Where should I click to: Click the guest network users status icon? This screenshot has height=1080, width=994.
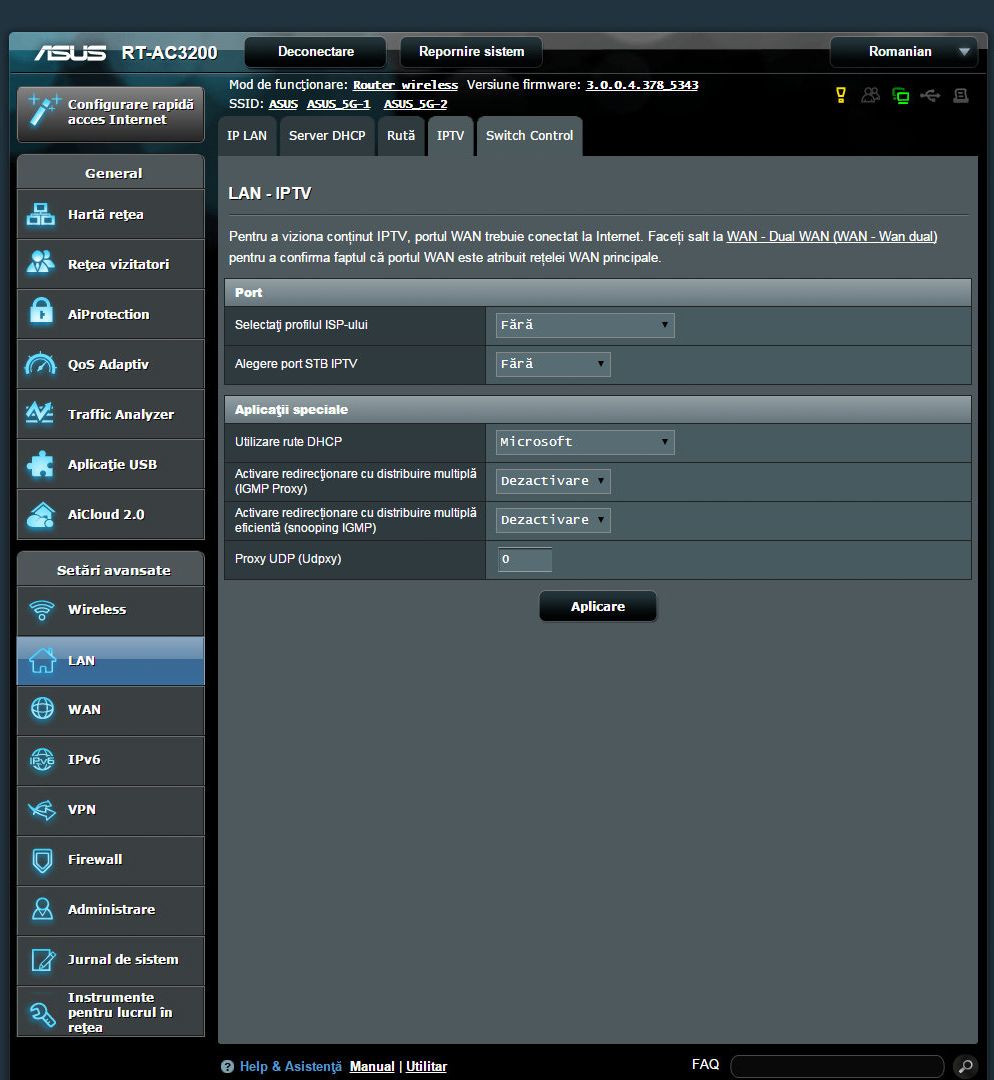pos(871,95)
